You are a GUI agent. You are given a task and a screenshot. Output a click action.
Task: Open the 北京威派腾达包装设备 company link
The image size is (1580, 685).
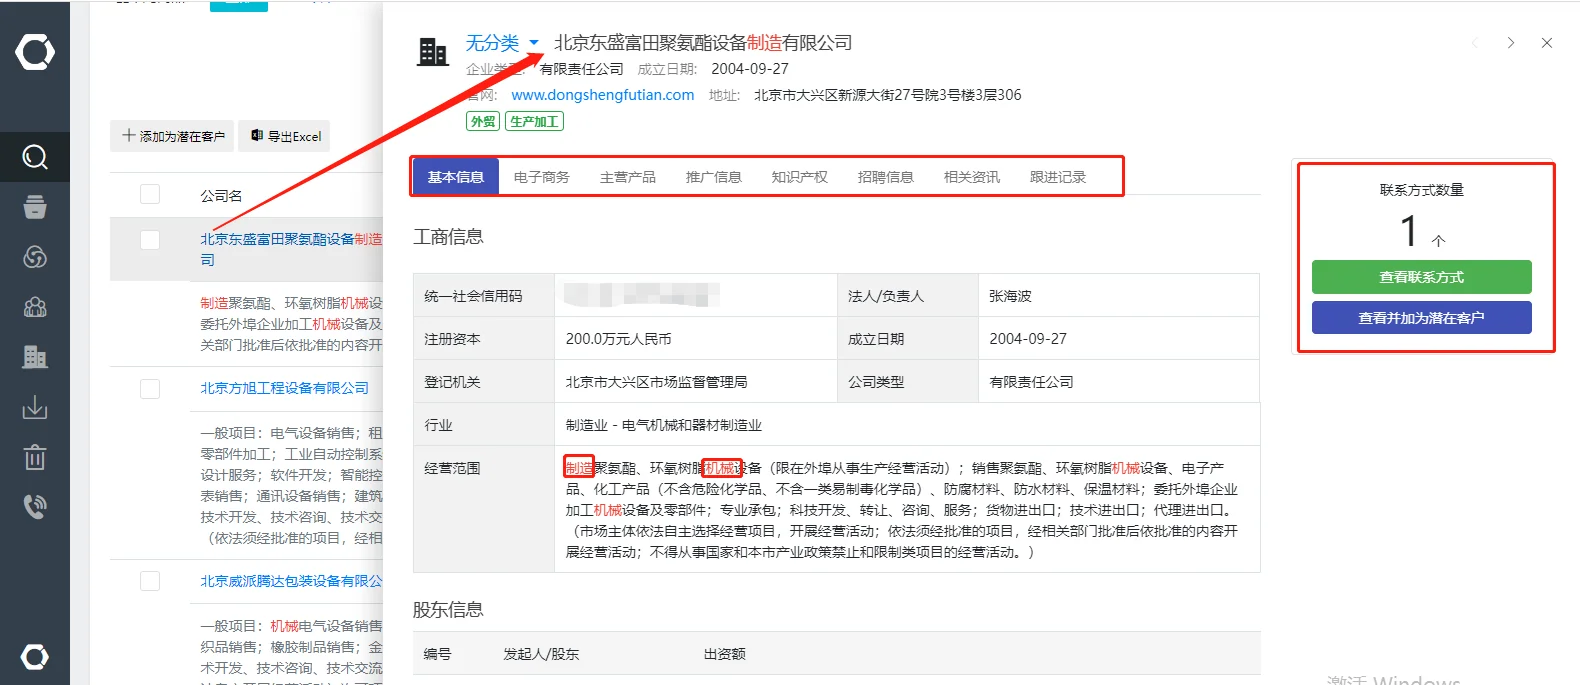coord(291,581)
